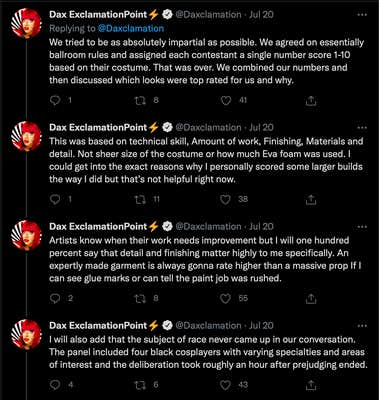Retweet the tweet with 11 retweets
The height and width of the screenshot is (400, 379).
coord(140,199)
